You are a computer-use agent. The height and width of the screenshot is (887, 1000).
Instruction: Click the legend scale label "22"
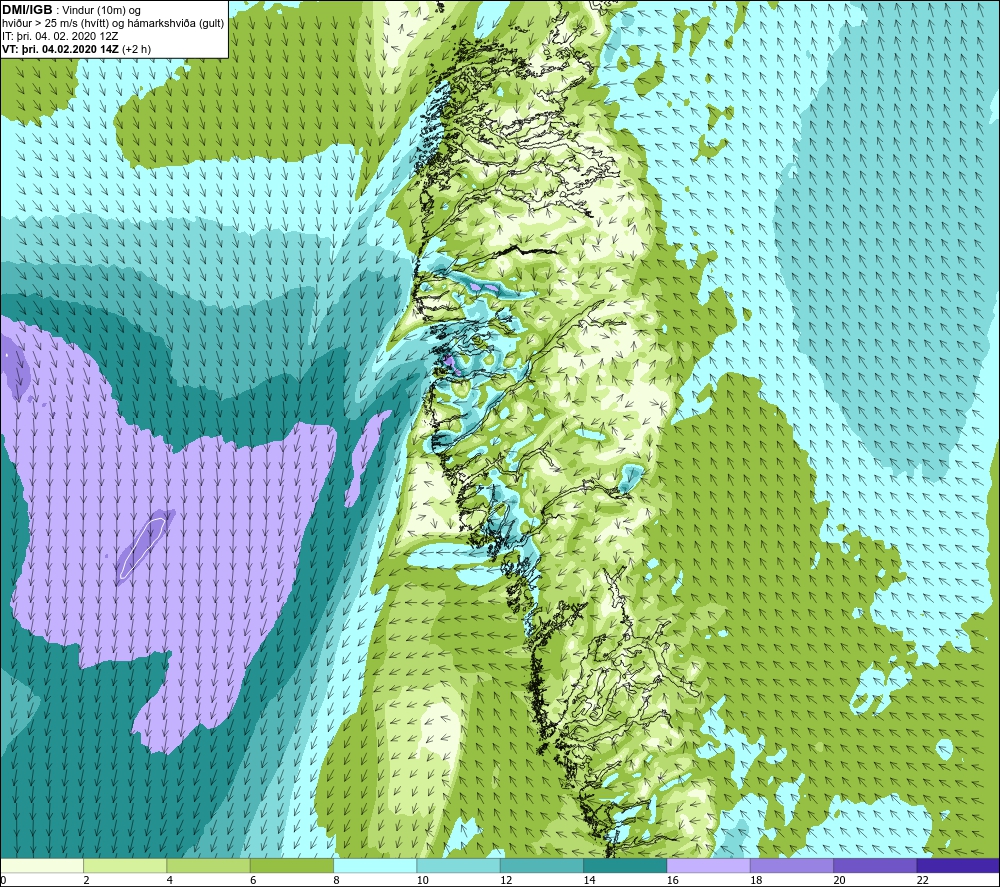click(x=923, y=880)
